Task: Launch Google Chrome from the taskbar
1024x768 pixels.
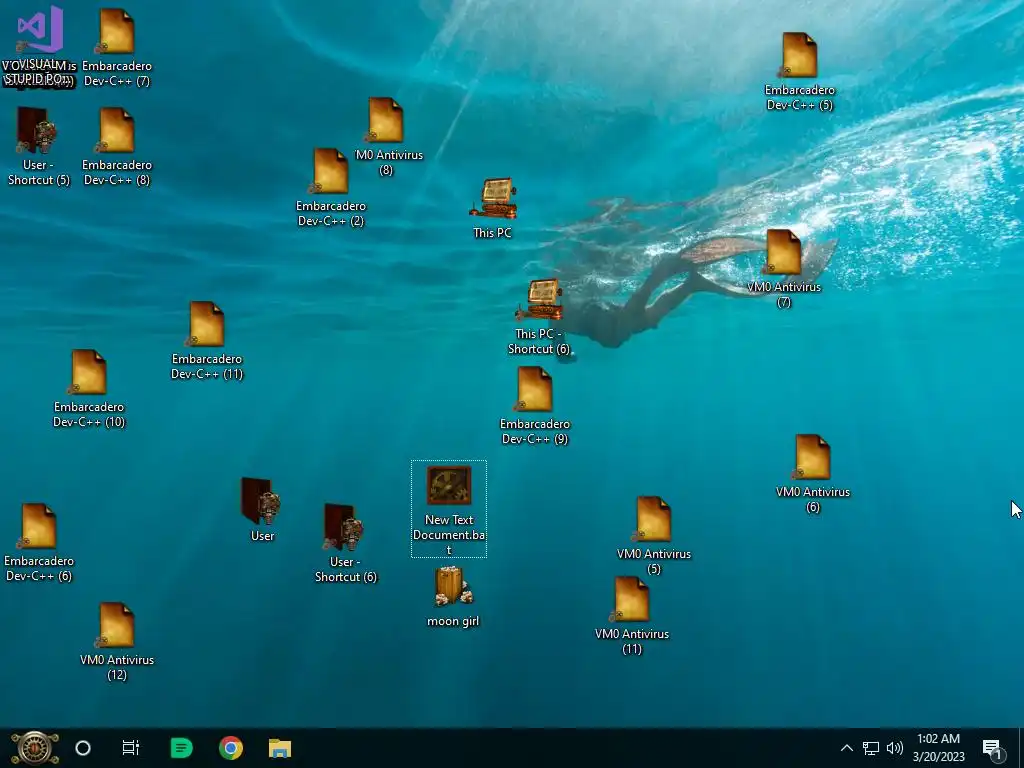Action: pyautogui.click(x=231, y=748)
